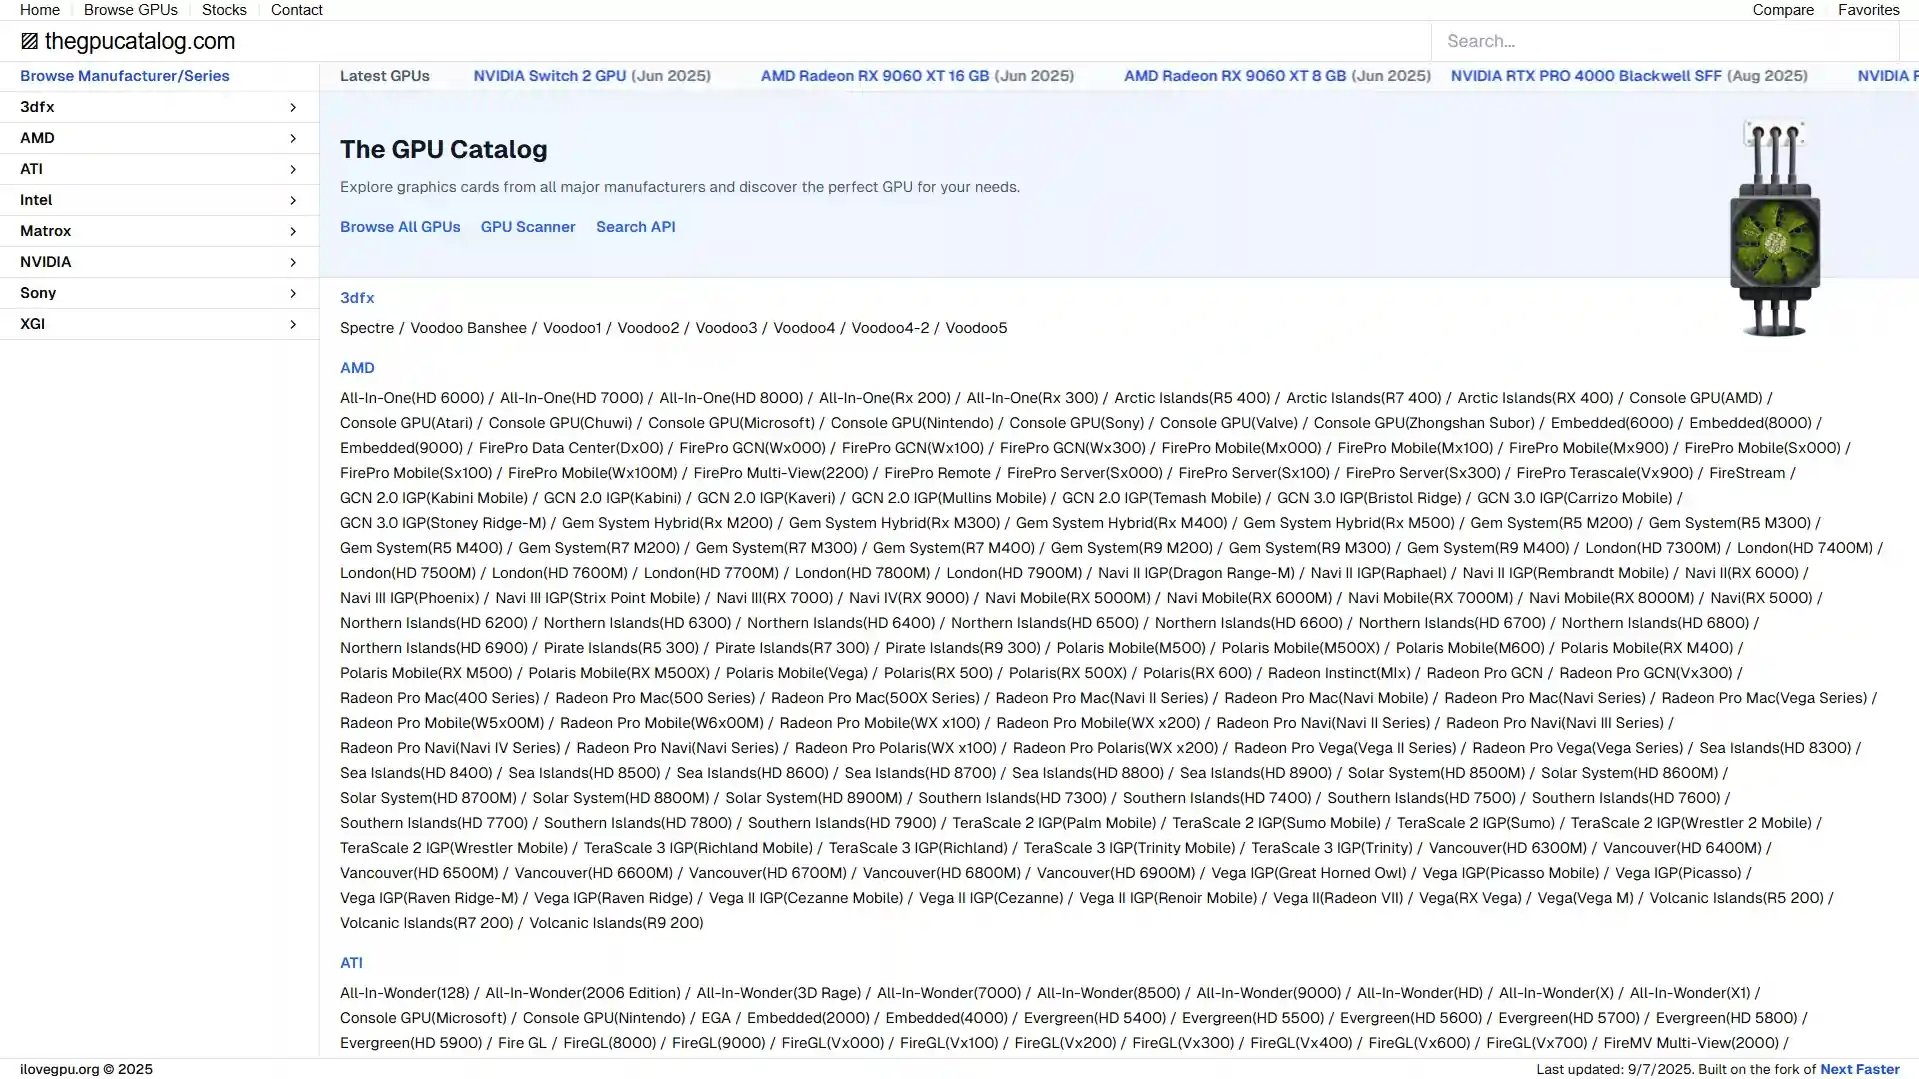Open the ATI chevron arrow
Screen dimensions: 1919x1079
point(292,169)
